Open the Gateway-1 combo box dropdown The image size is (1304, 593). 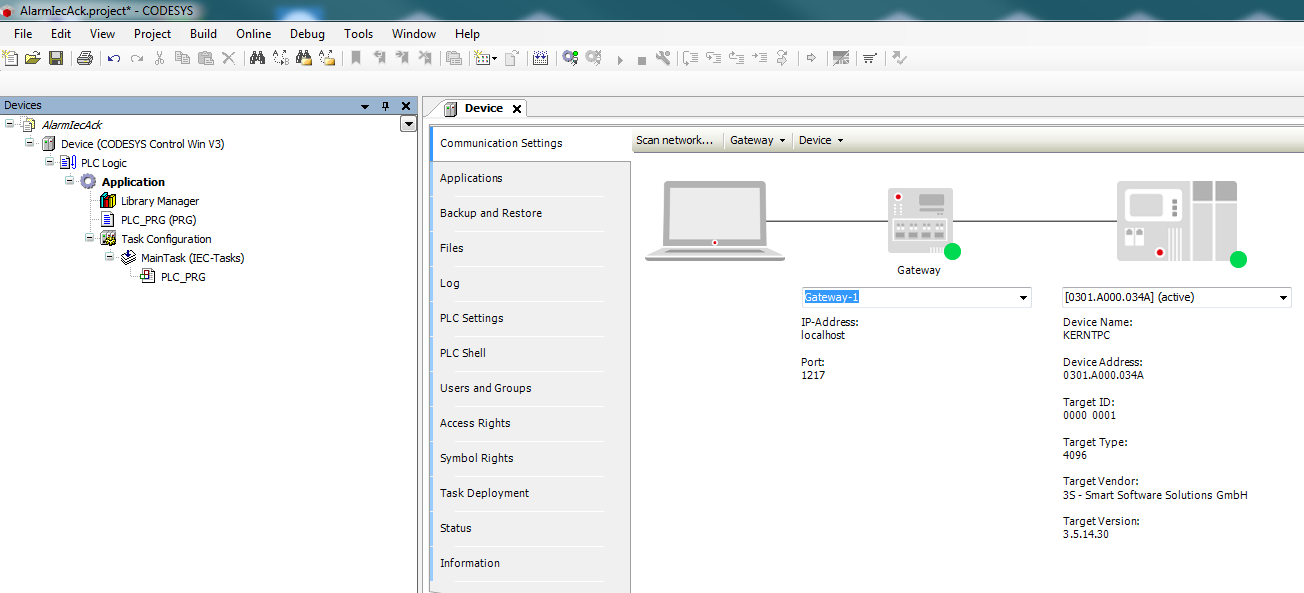click(x=1023, y=298)
